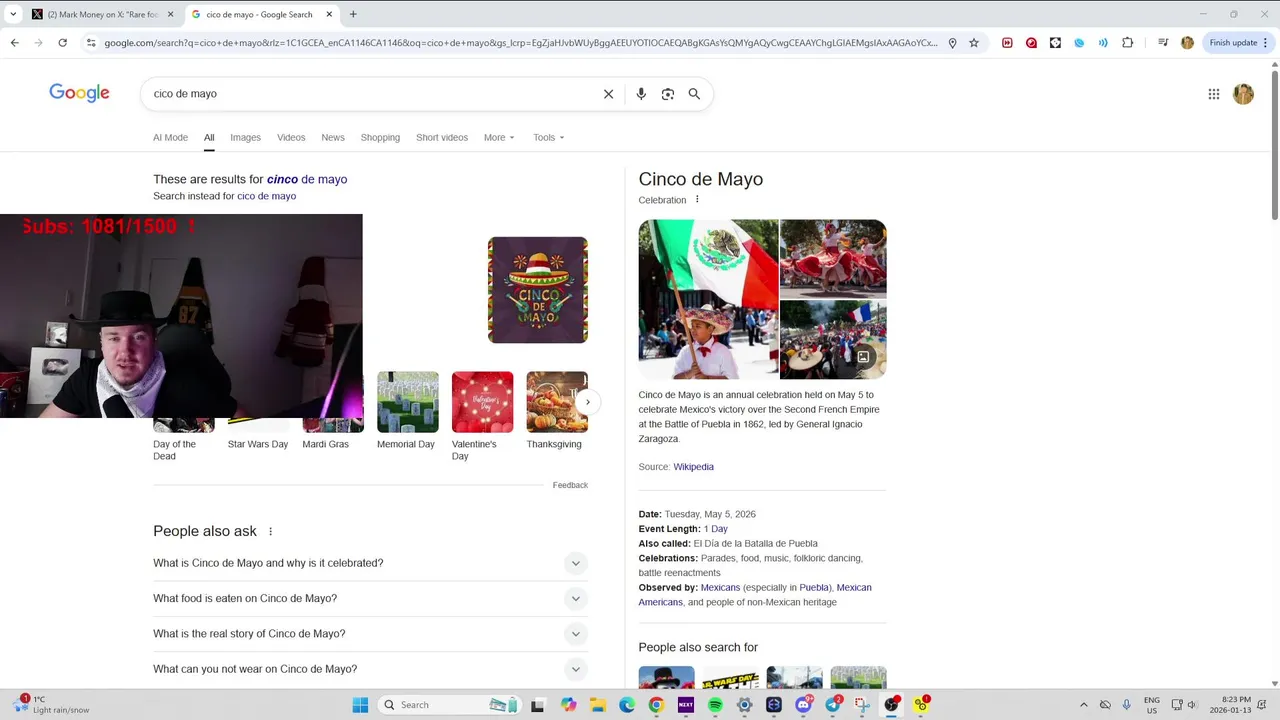
Task: Open the Tools dropdown
Action: pos(549,137)
